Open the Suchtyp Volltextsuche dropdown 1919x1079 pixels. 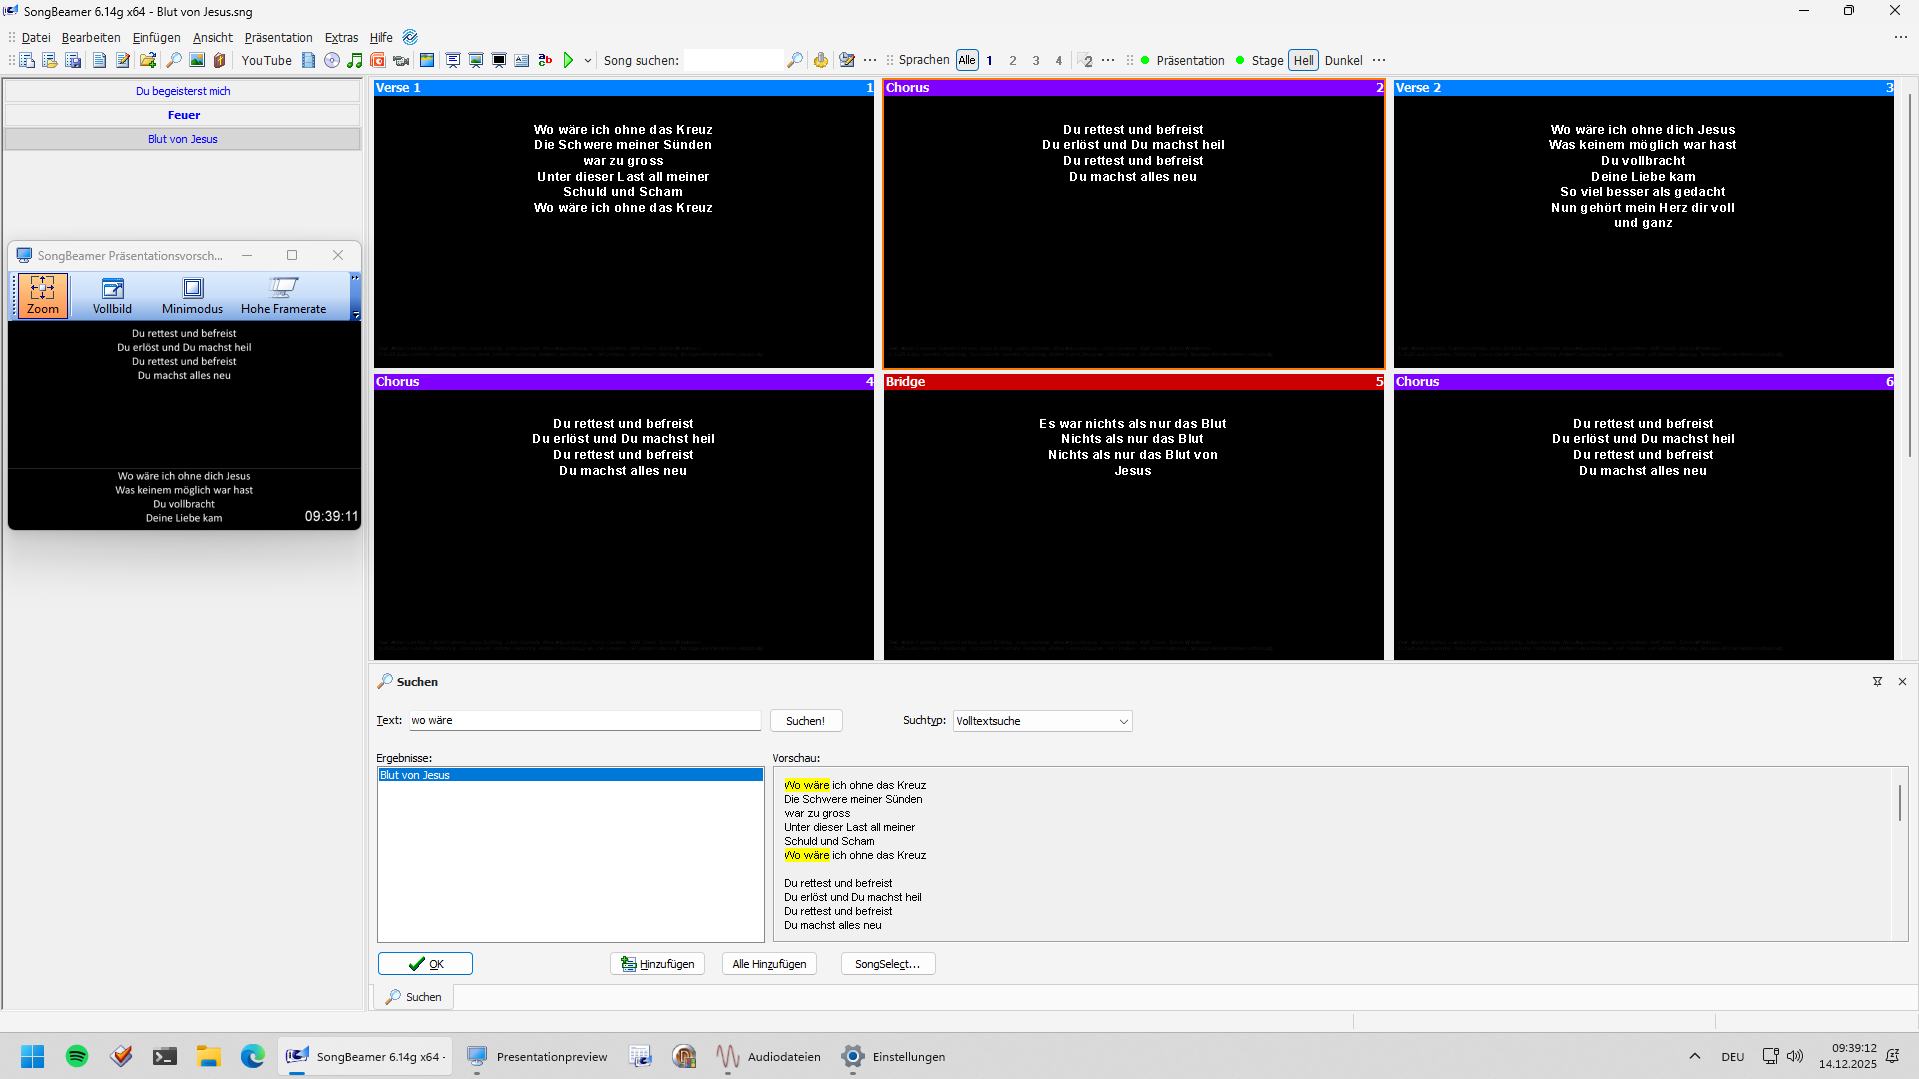pyautogui.click(x=1042, y=721)
